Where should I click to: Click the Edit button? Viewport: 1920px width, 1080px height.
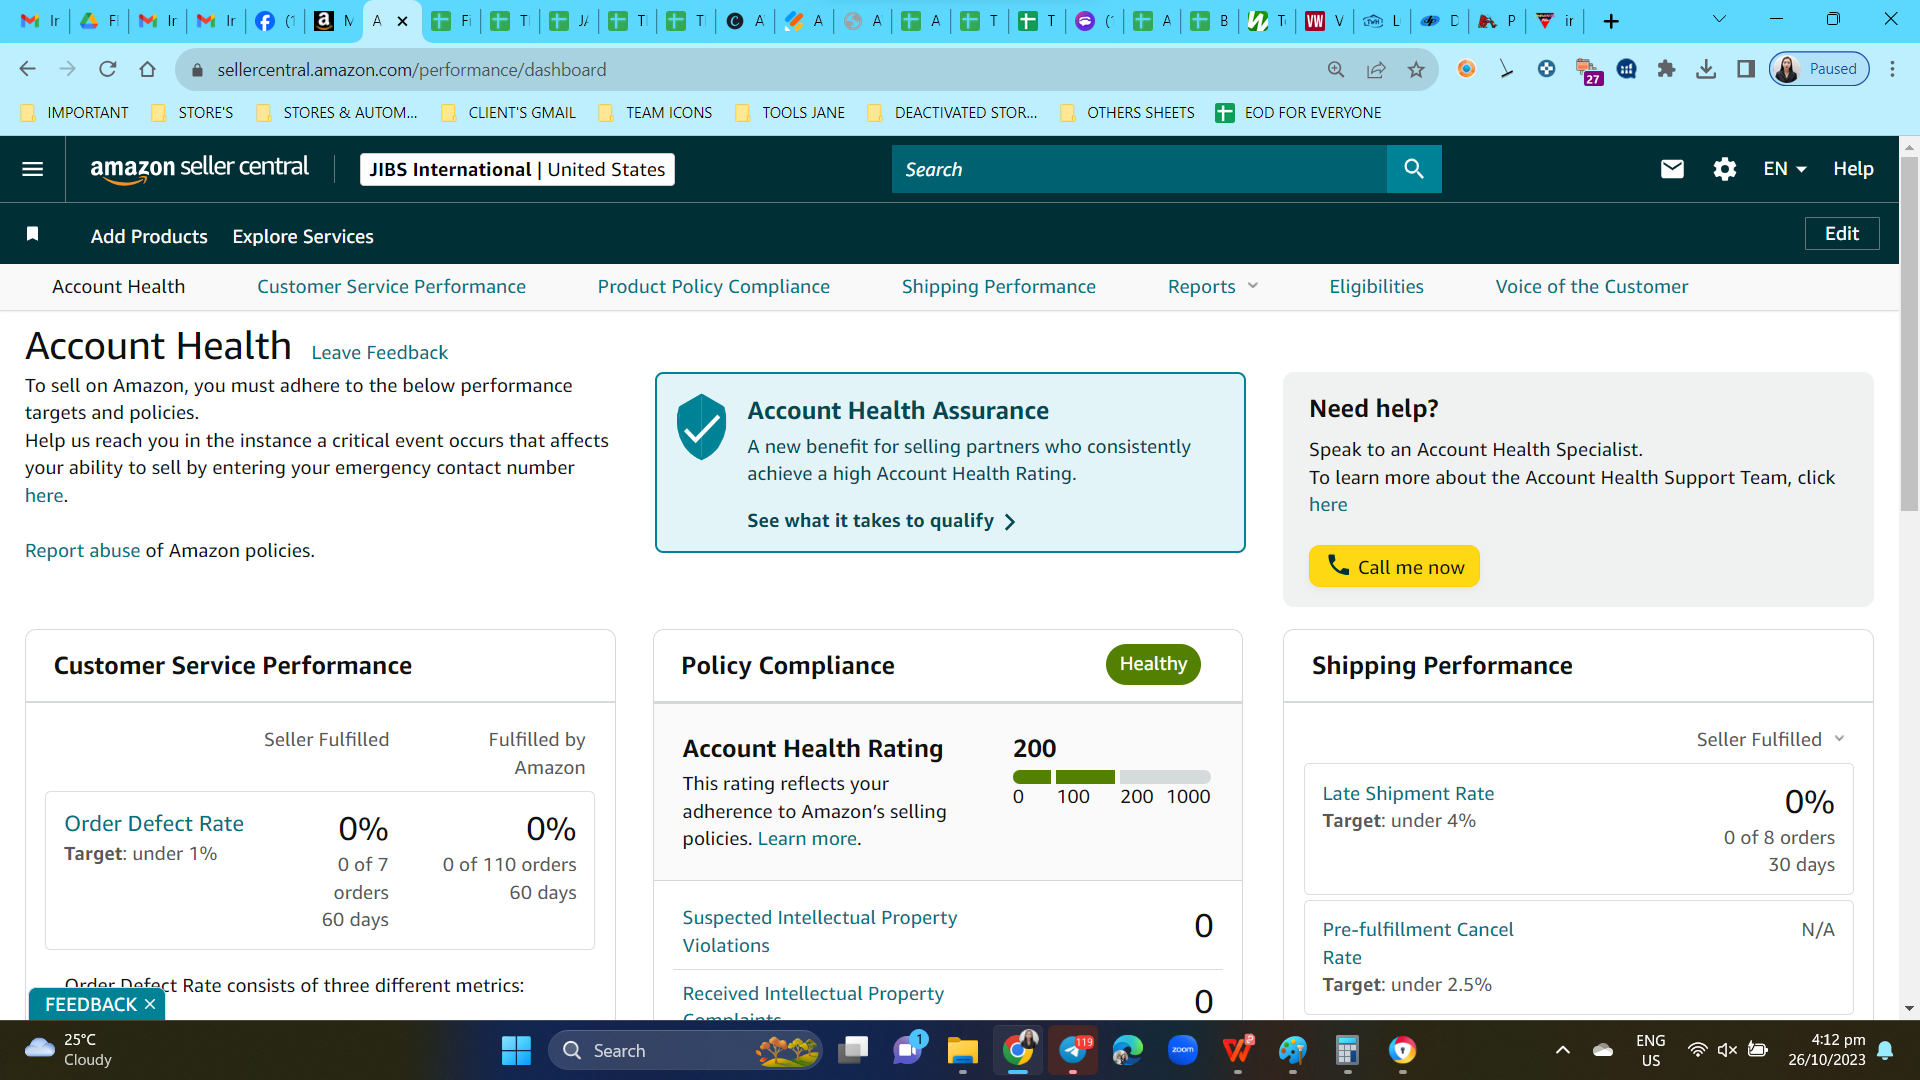[x=1841, y=233]
